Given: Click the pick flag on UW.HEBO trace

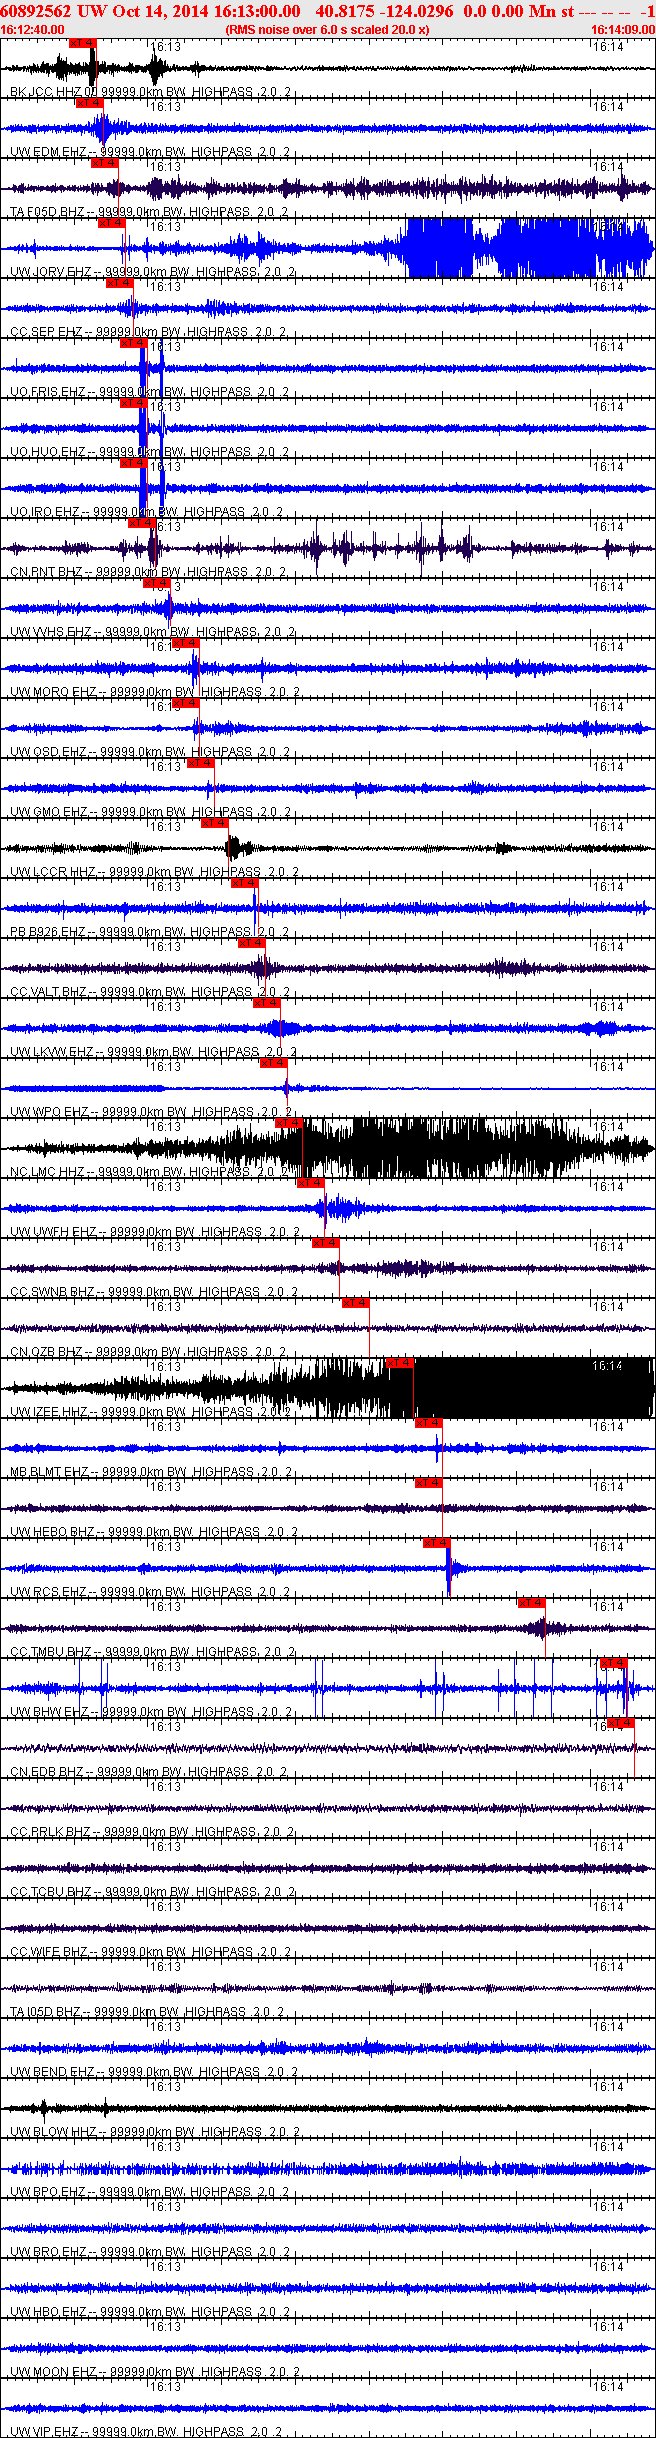Looking at the screenshot, I should click(x=429, y=1483).
